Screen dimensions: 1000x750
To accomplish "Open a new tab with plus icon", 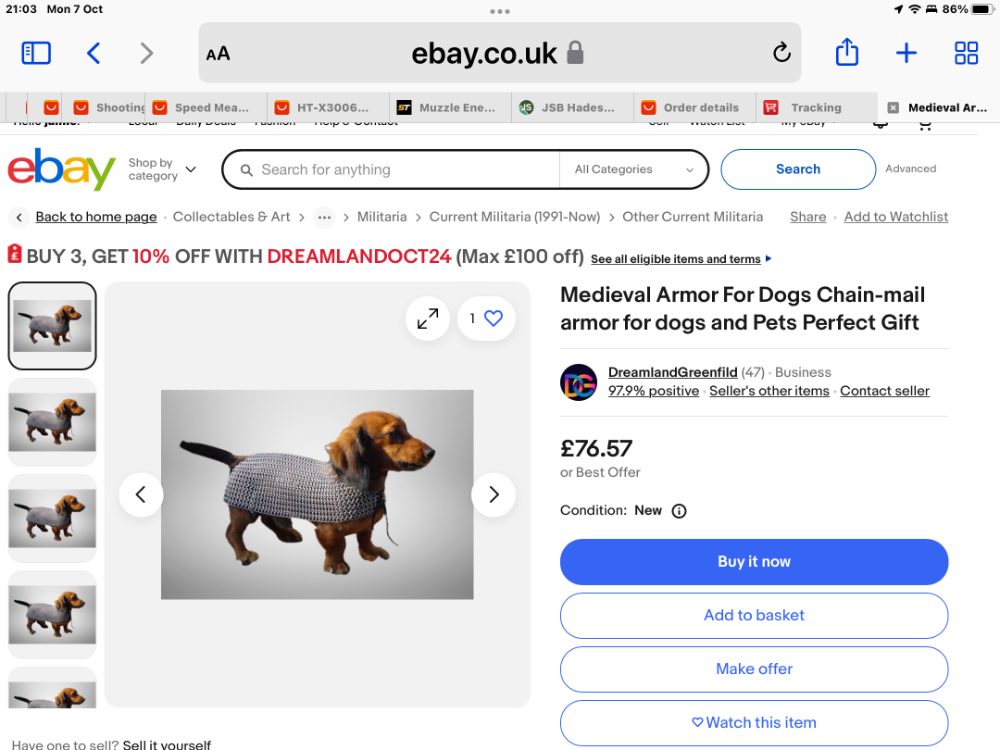I will coord(906,53).
